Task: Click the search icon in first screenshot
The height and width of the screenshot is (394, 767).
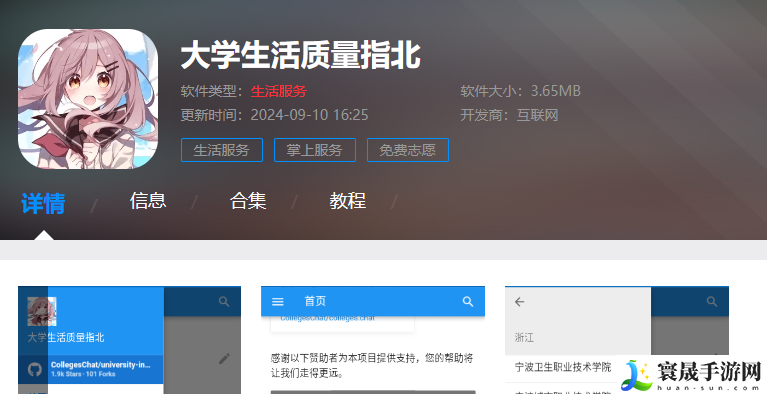Action: (x=224, y=301)
